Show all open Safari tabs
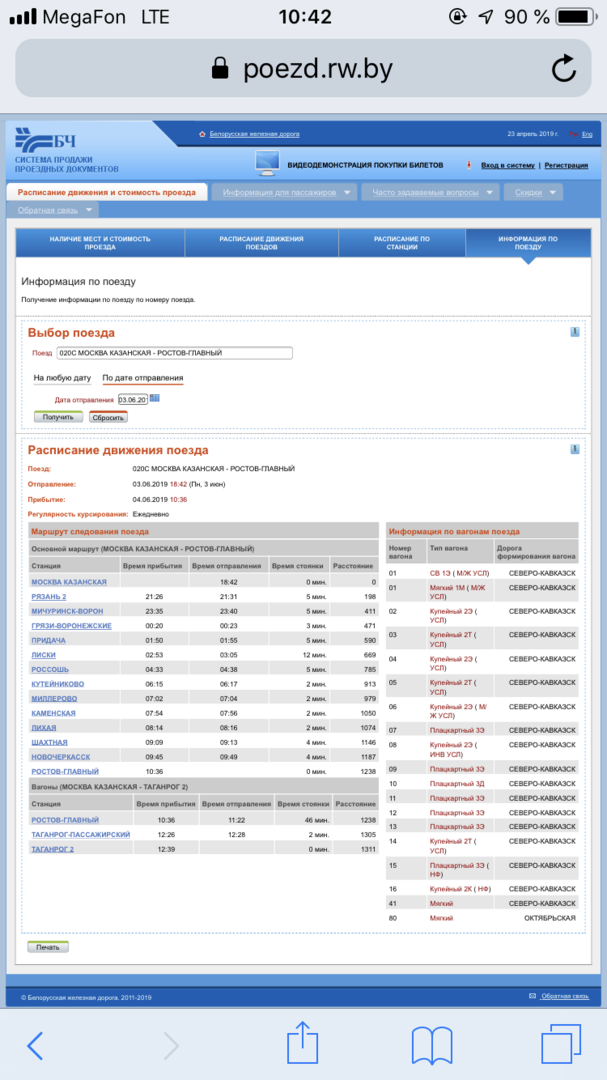This screenshot has width=607, height=1080. pos(561,1045)
